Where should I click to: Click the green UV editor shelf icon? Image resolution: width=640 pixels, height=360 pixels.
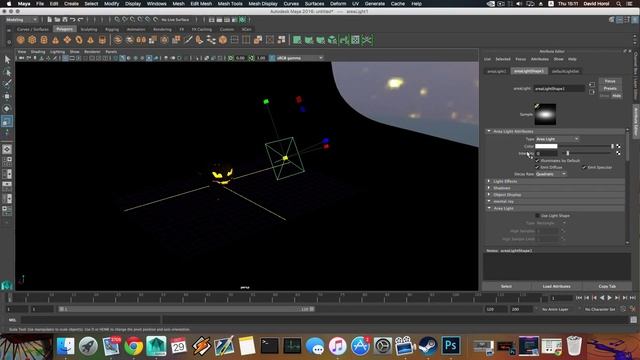click(x=356, y=40)
